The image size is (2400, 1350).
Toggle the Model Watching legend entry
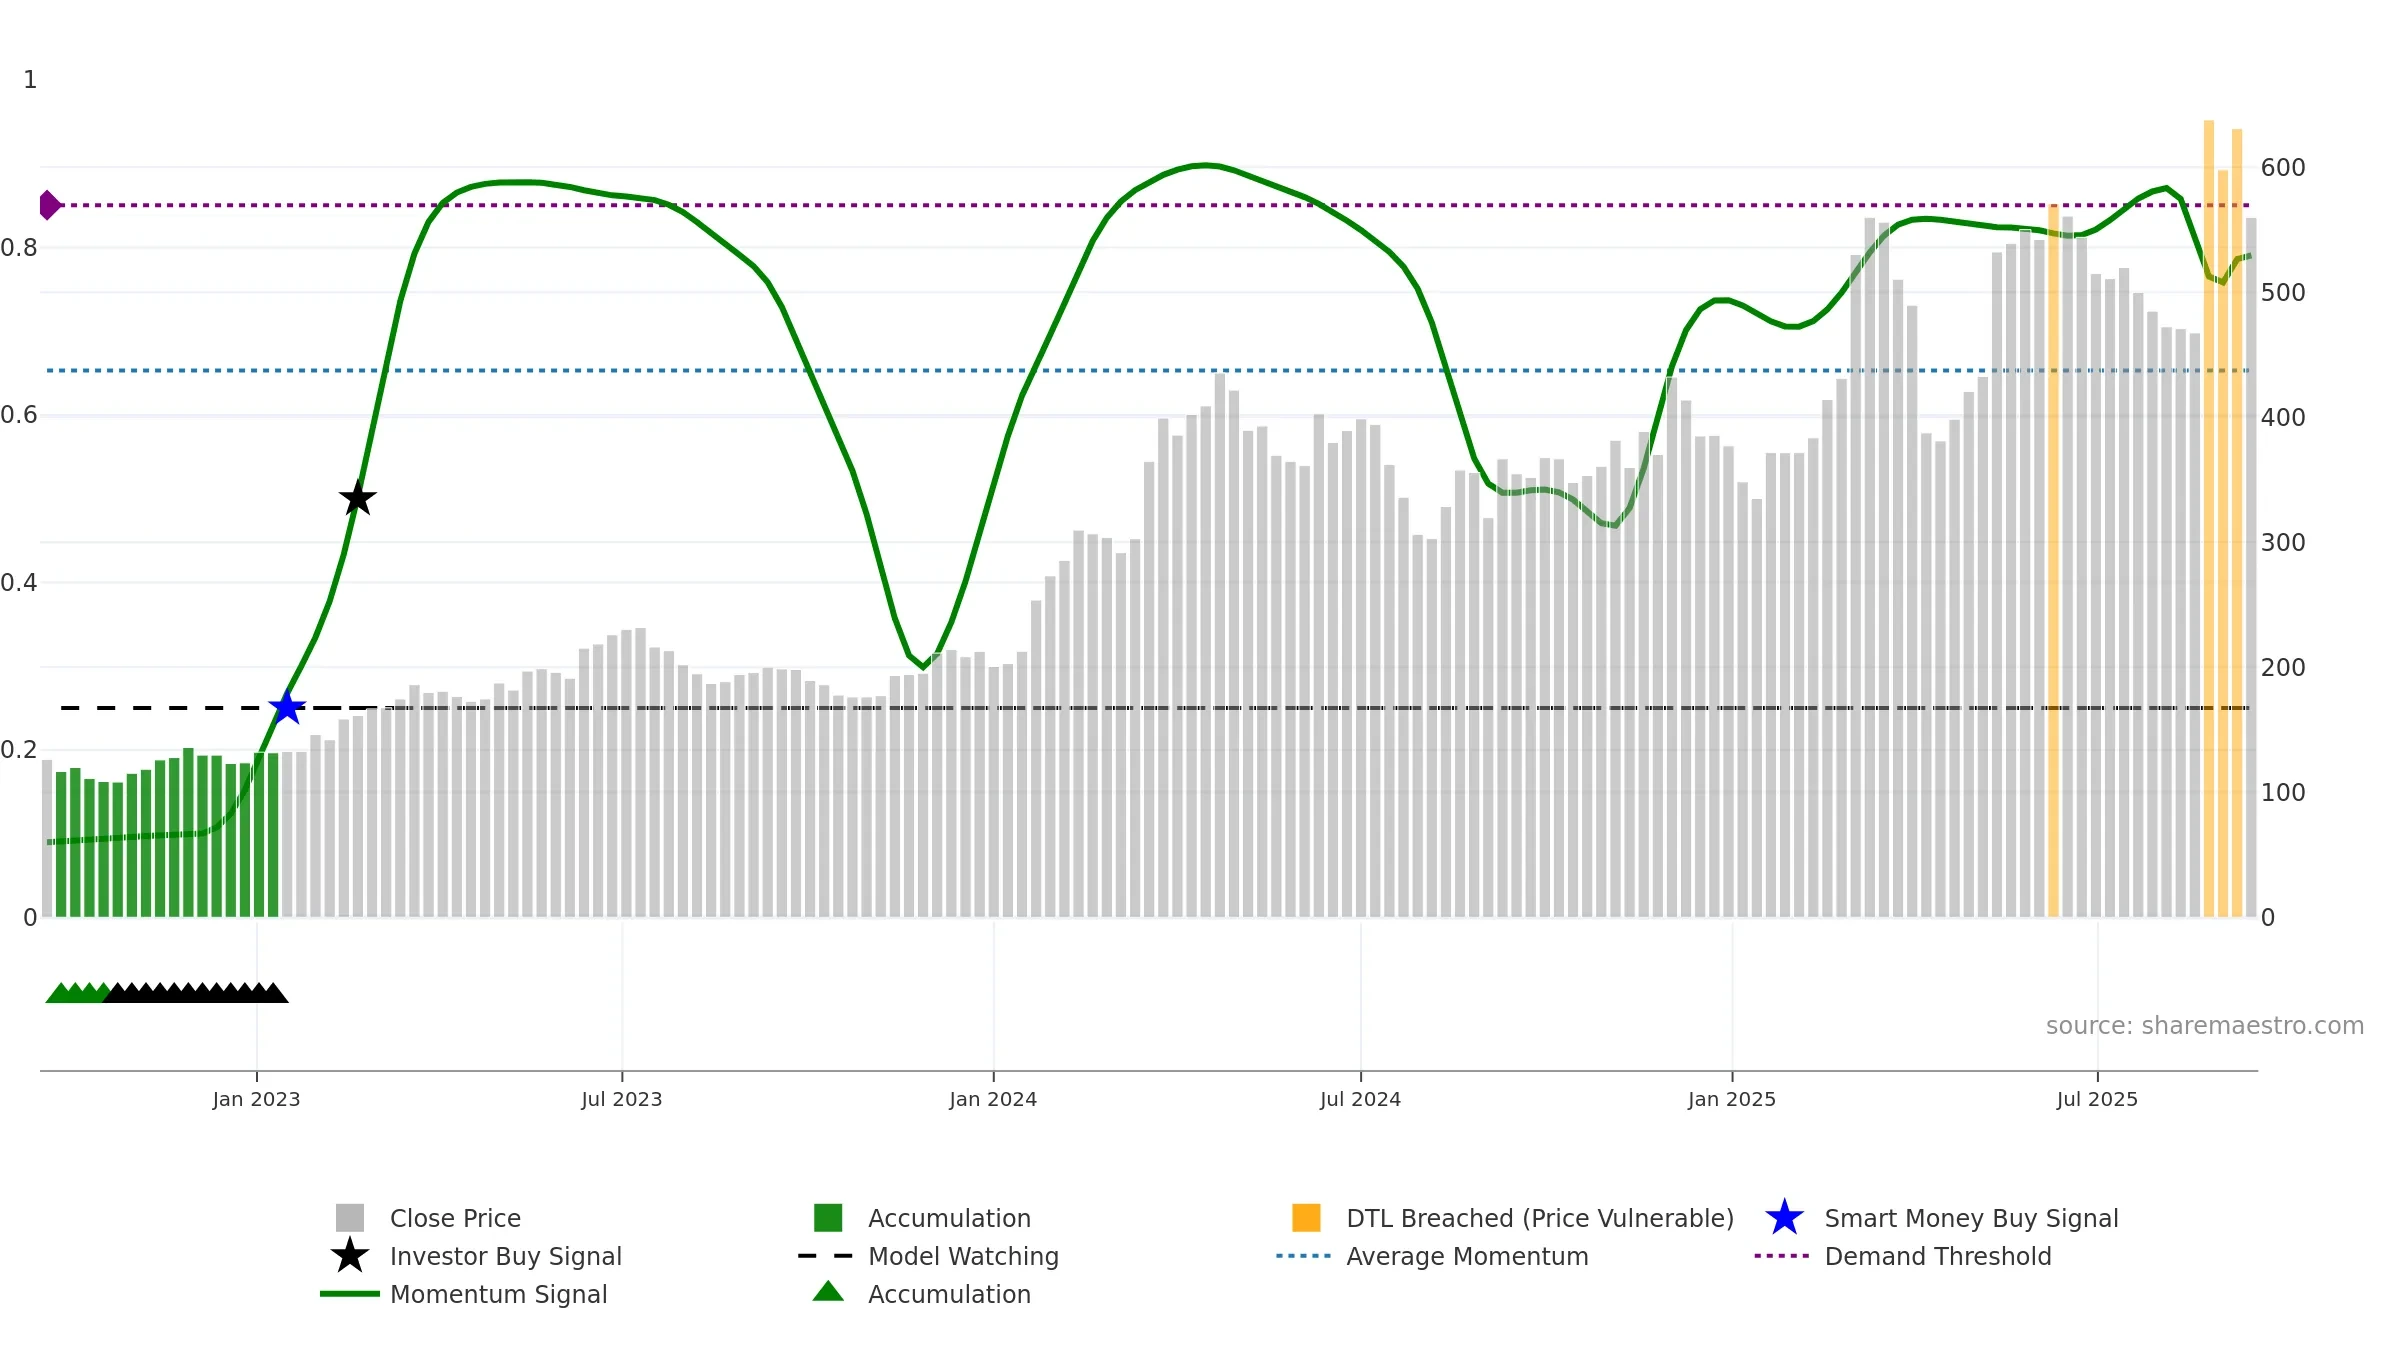[x=963, y=1256]
